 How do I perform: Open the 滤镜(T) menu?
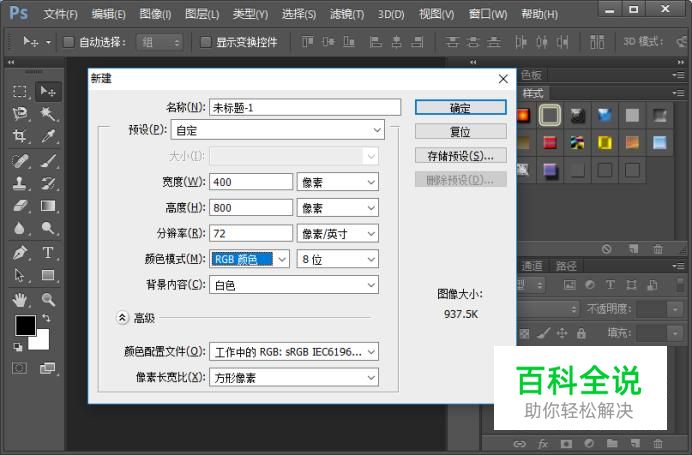347,14
